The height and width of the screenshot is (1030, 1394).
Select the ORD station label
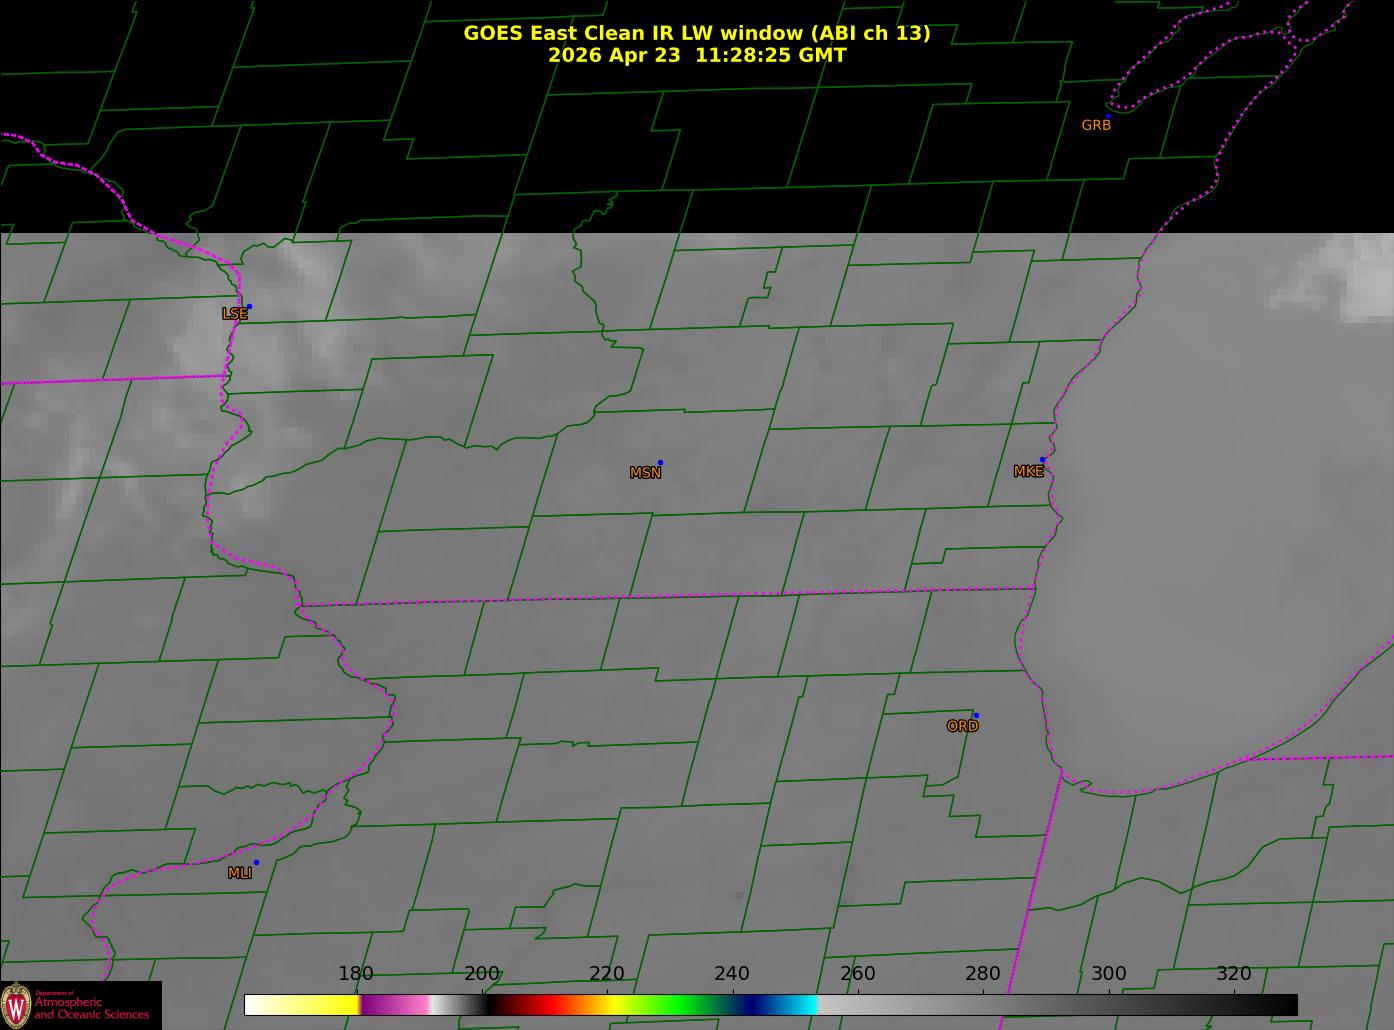coord(962,726)
